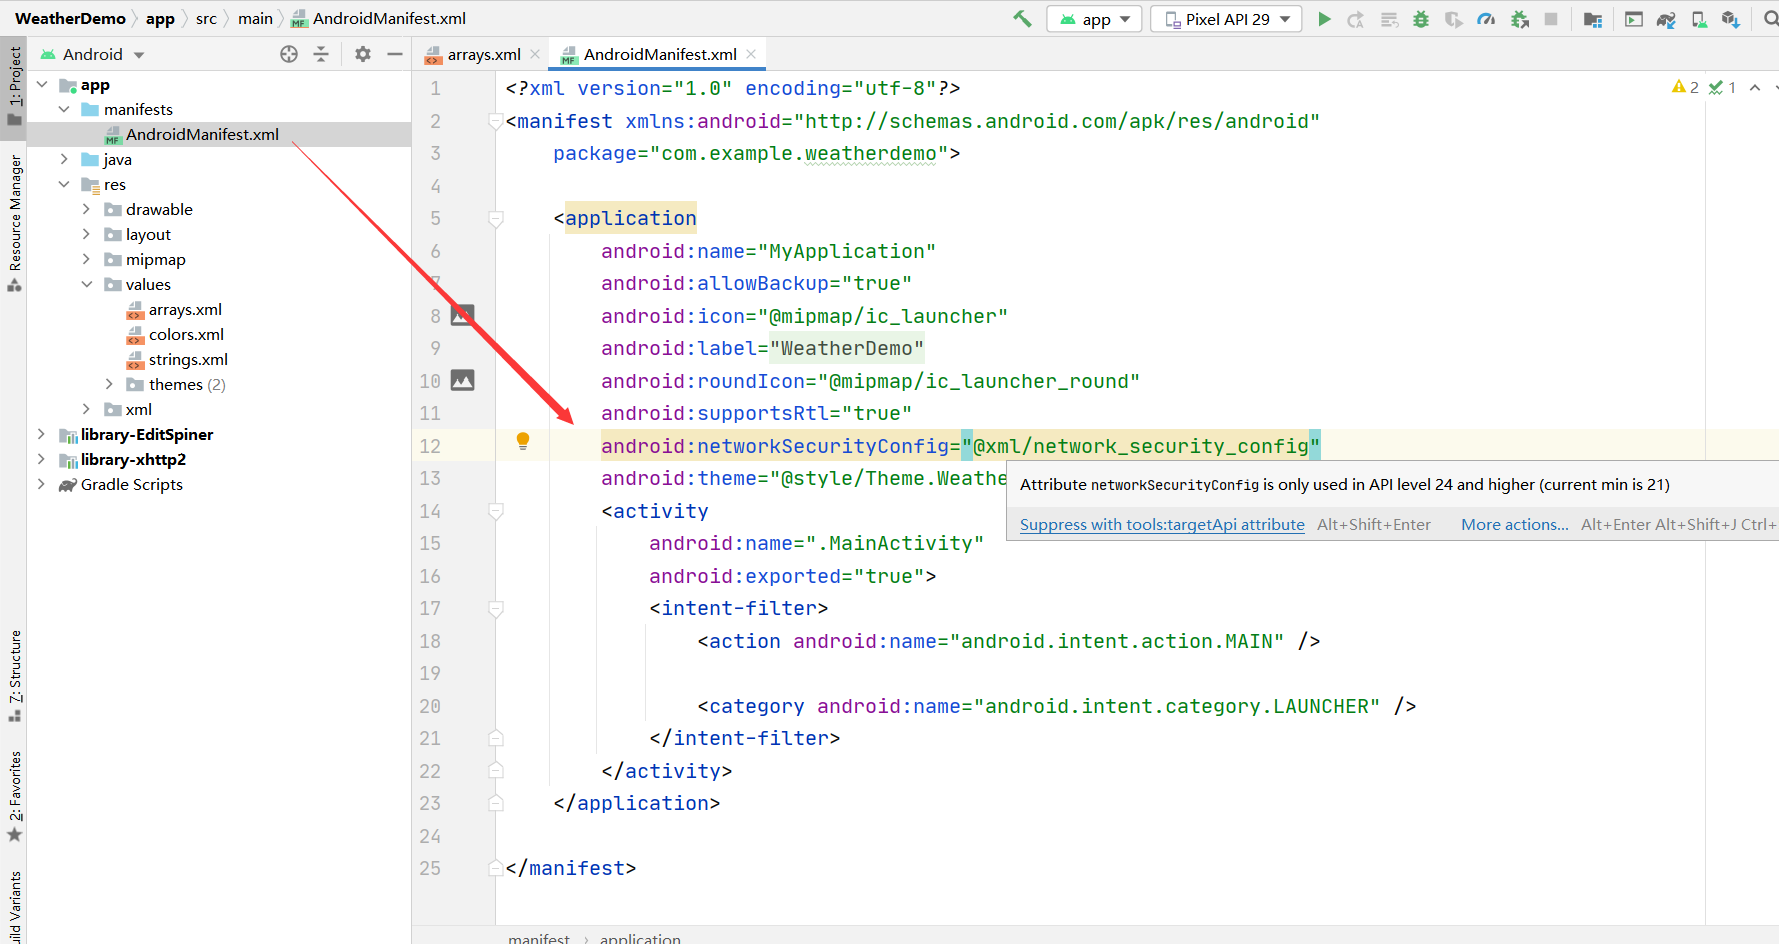The height and width of the screenshot is (944, 1779).
Task: Click the Search Everywhere magnifier icon
Action: pos(1771,19)
